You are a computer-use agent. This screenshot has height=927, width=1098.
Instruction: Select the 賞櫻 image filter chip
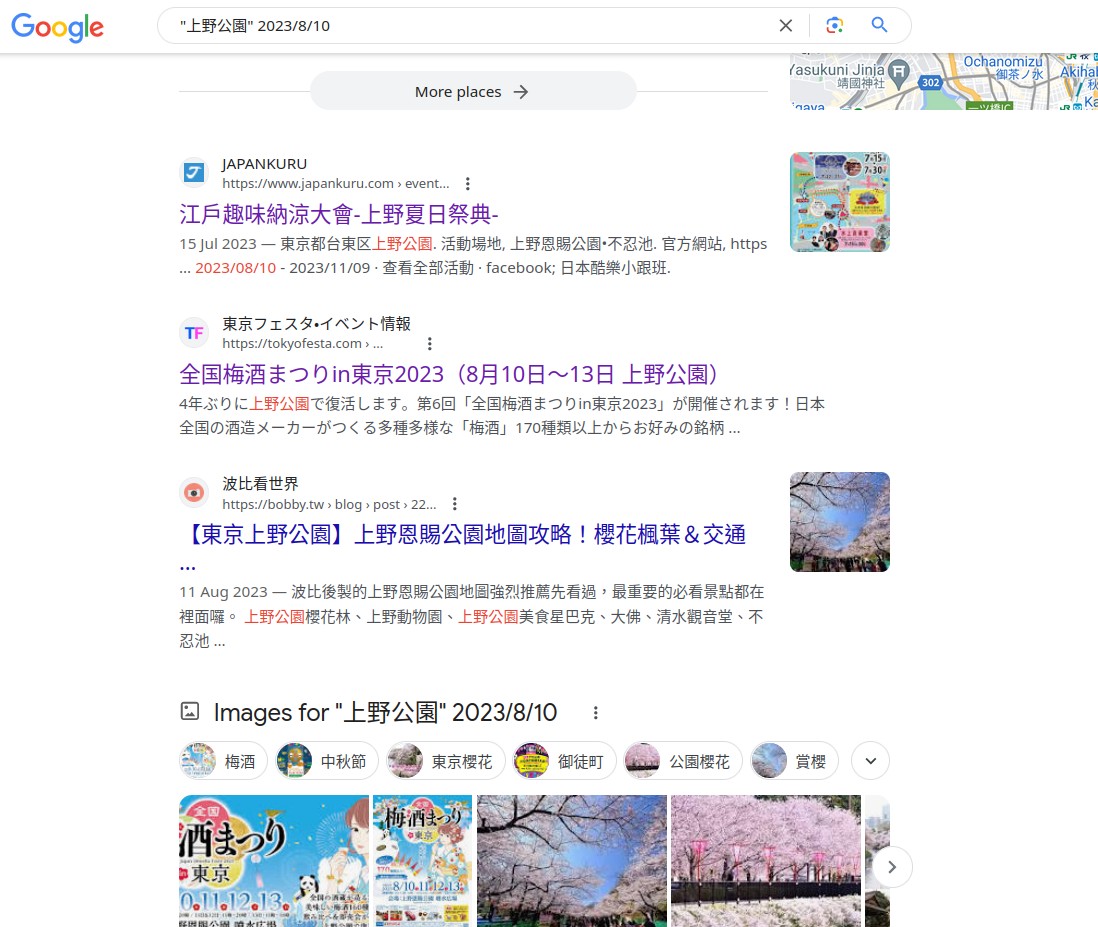coord(794,761)
